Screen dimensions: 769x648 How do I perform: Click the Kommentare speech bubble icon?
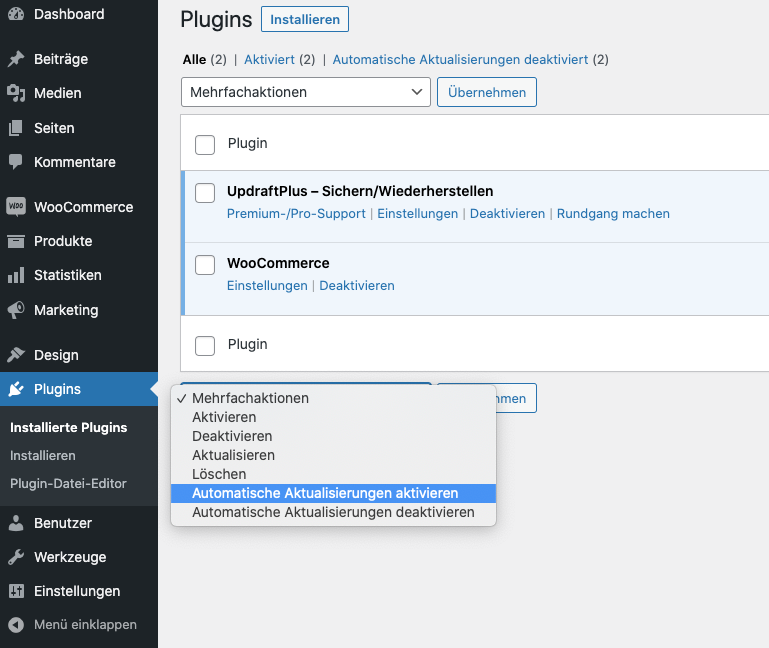pos(16,162)
